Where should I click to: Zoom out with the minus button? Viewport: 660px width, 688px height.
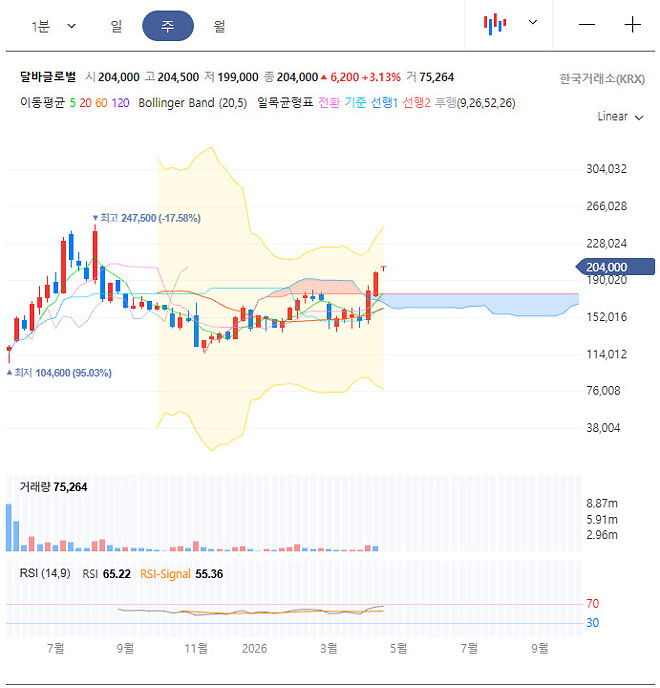tap(587, 25)
